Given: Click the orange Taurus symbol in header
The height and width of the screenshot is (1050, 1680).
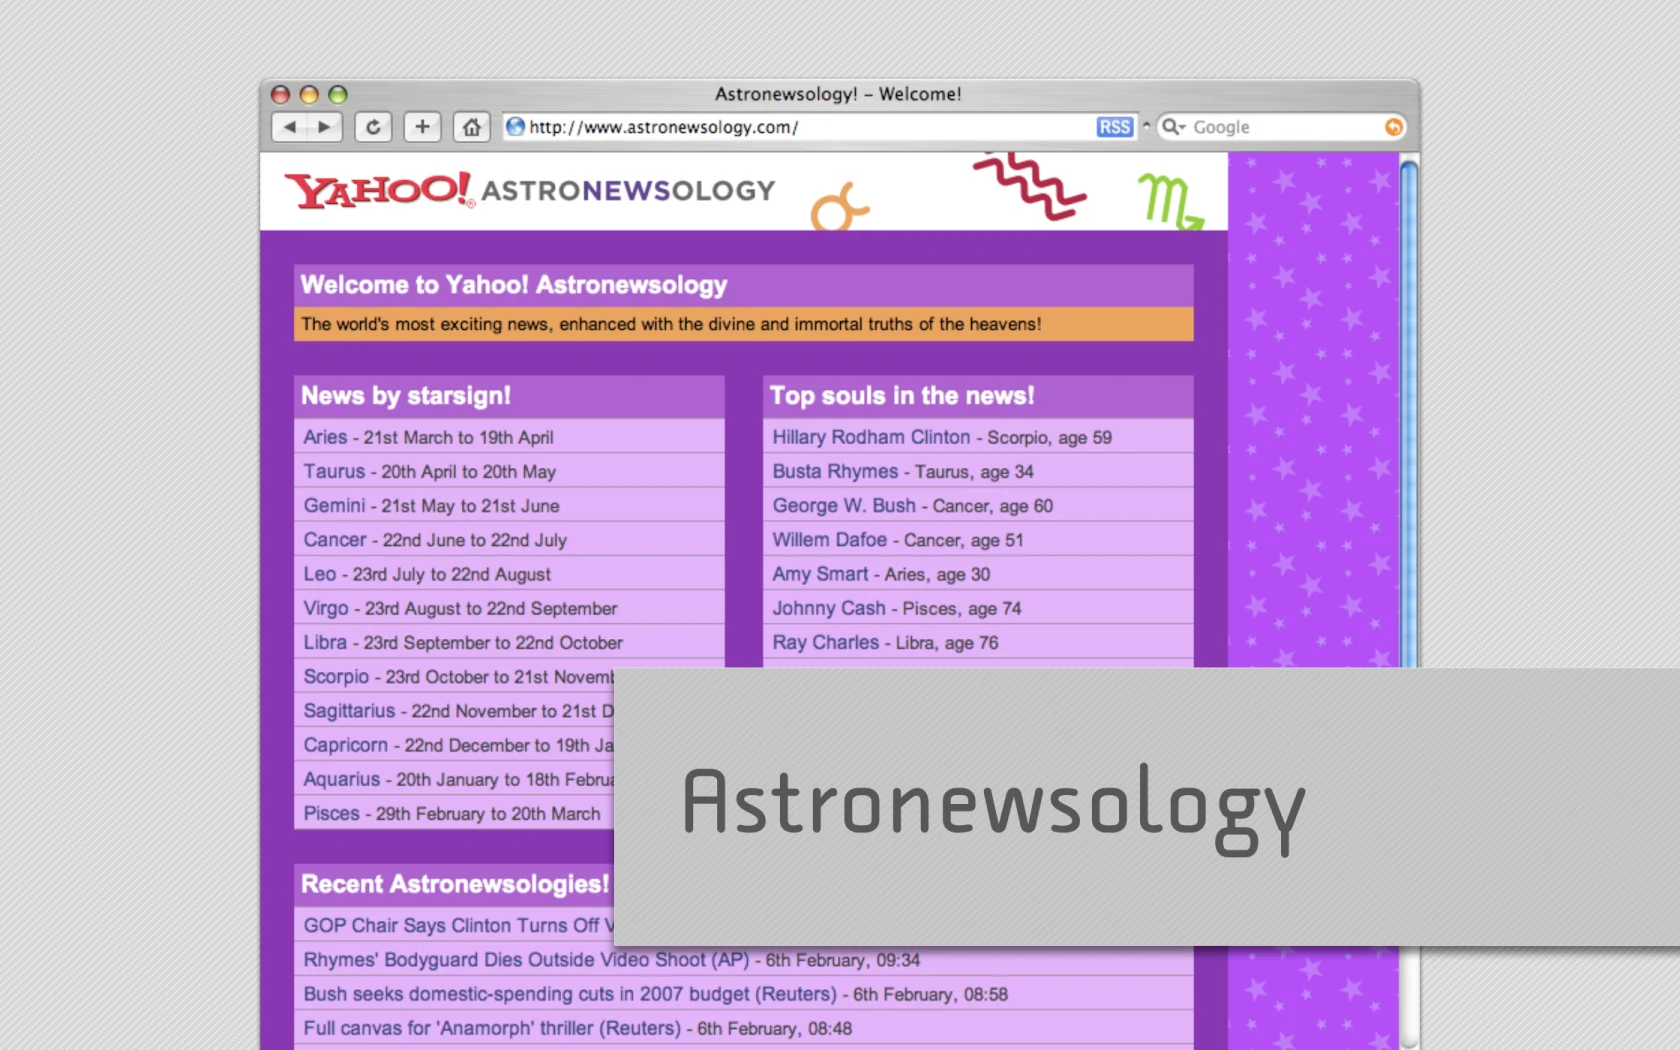Looking at the screenshot, I should [839, 207].
